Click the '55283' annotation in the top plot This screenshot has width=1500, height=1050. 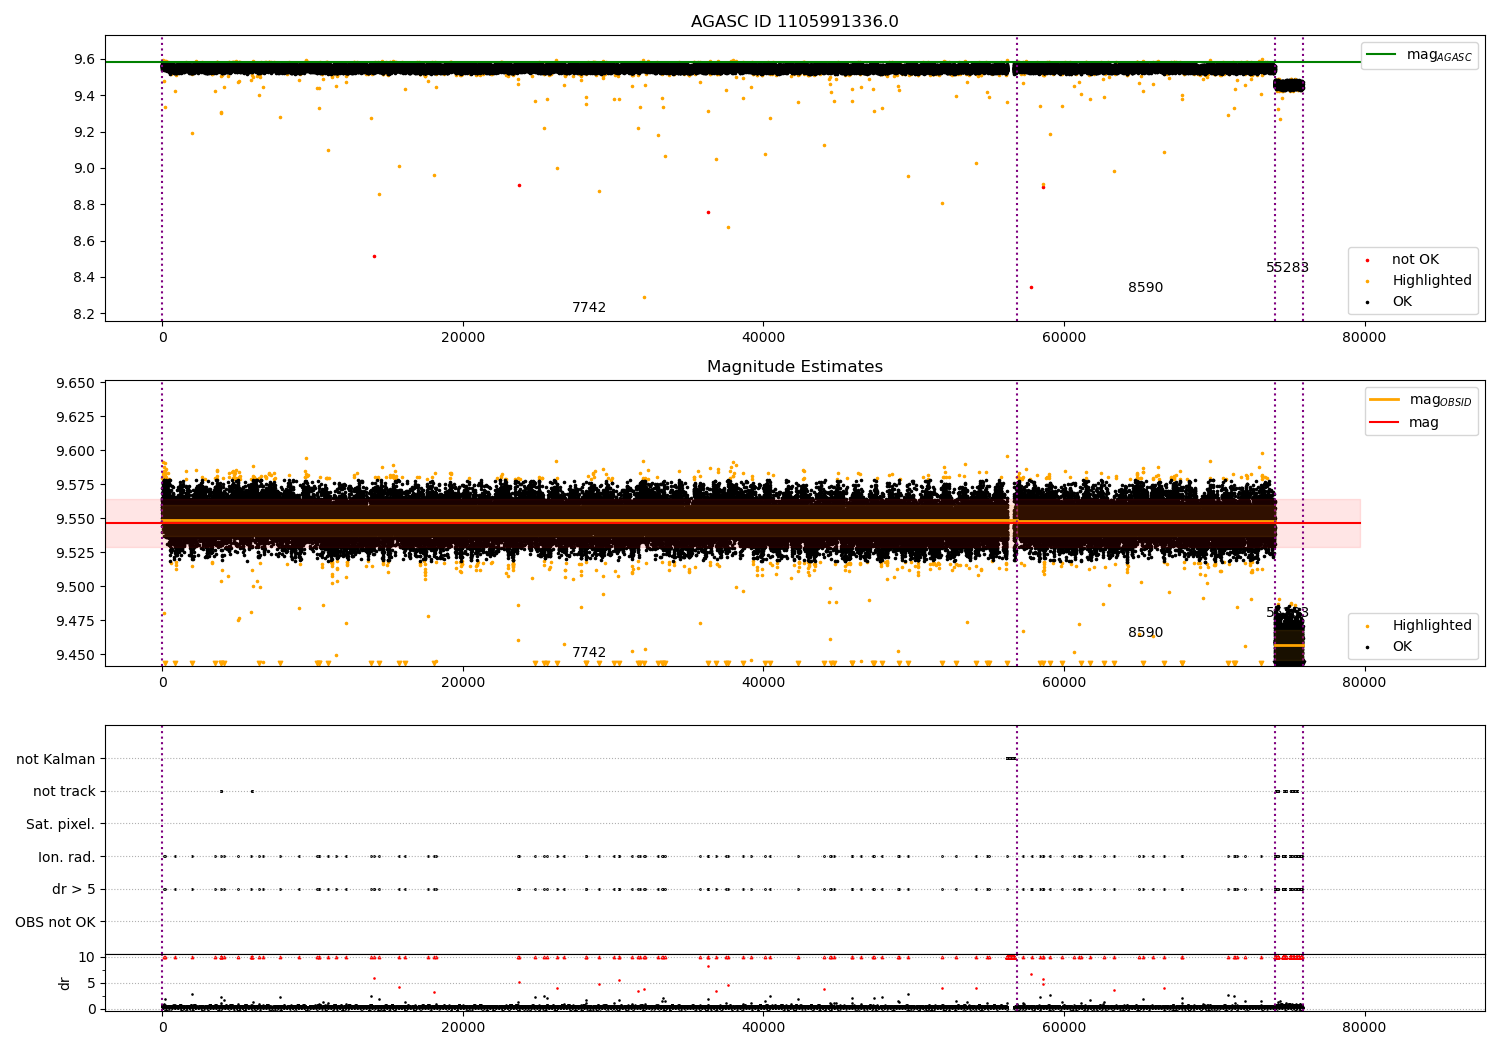(x=1287, y=268)
